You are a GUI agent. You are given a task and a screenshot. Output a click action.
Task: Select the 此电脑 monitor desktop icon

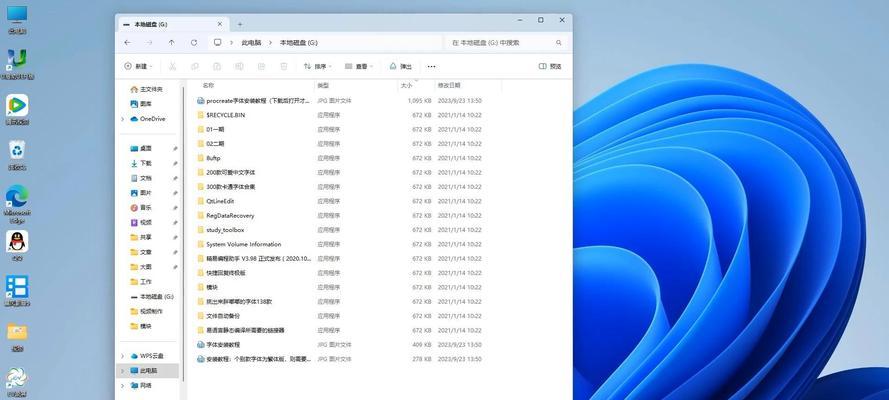pyautogui.click(x=17, y=20)
